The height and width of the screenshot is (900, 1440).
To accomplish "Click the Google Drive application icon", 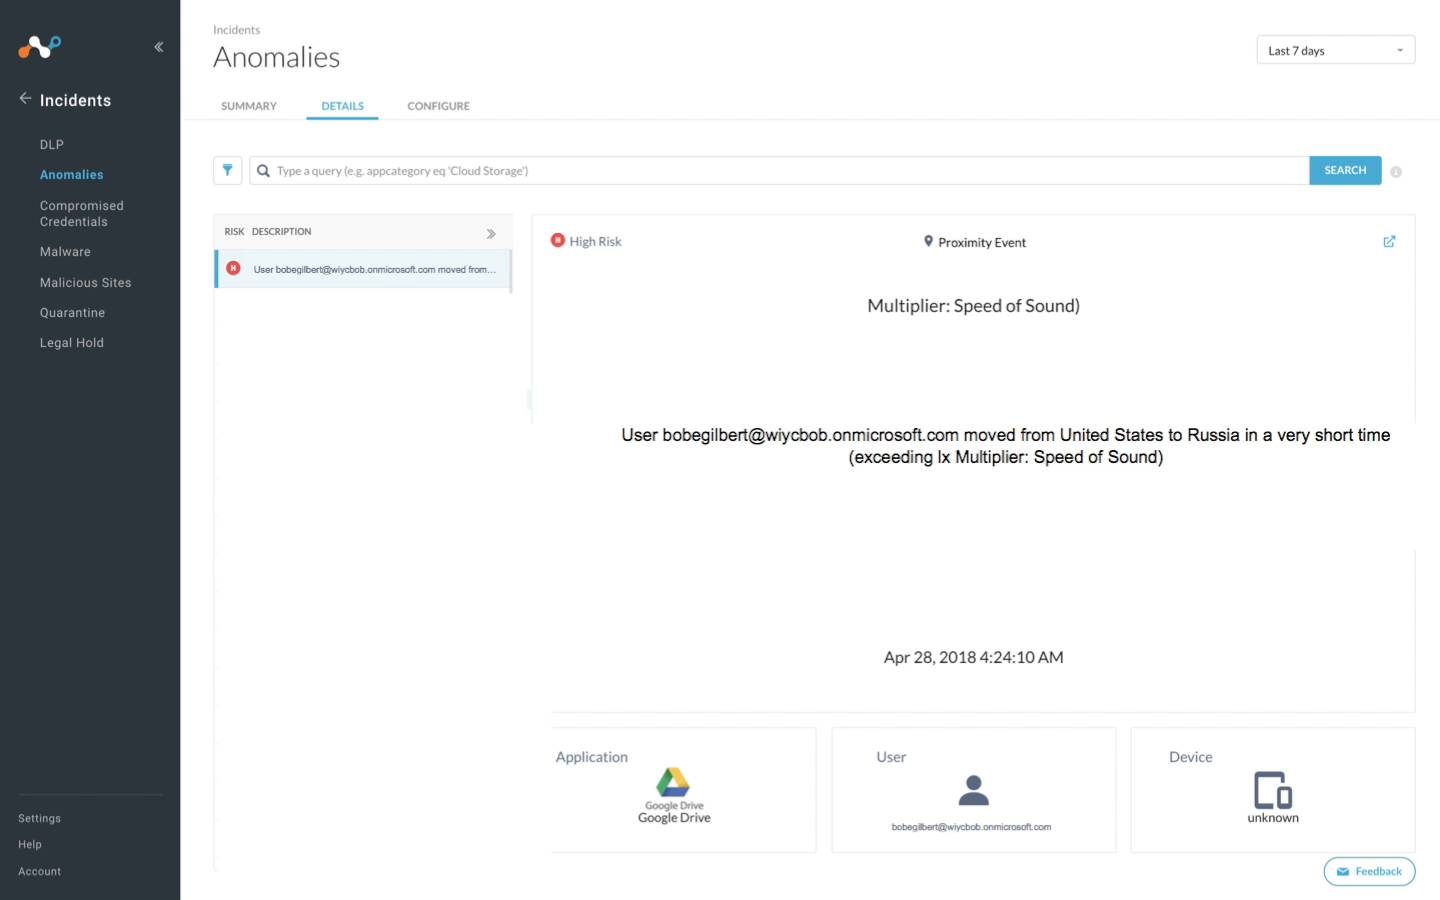I will point(673,782).
